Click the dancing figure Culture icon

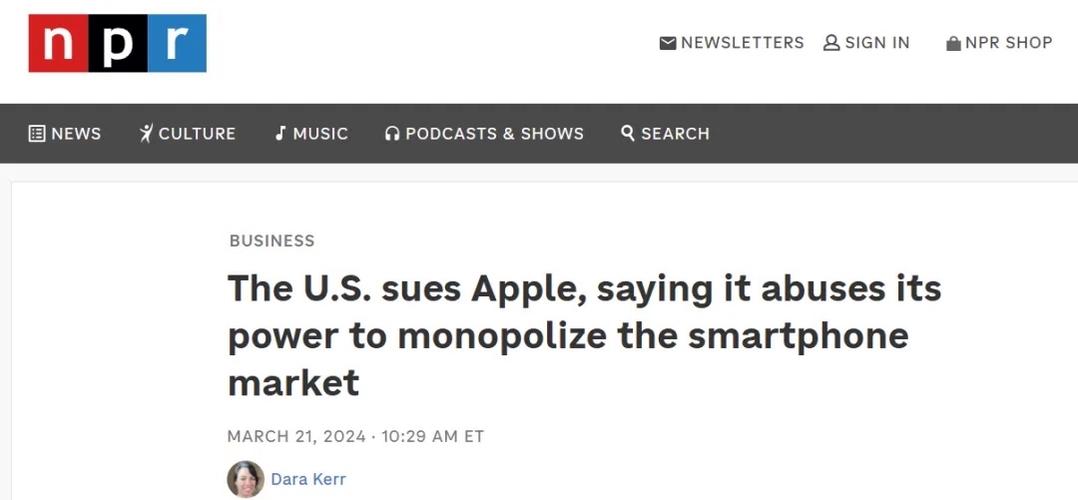coord(146,133)
